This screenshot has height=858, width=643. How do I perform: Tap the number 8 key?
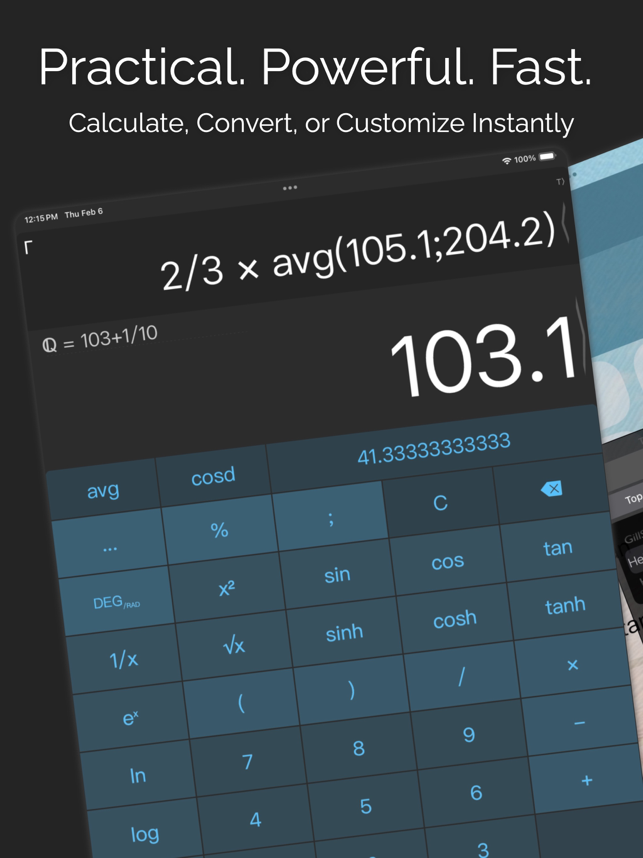pos(358,749)
